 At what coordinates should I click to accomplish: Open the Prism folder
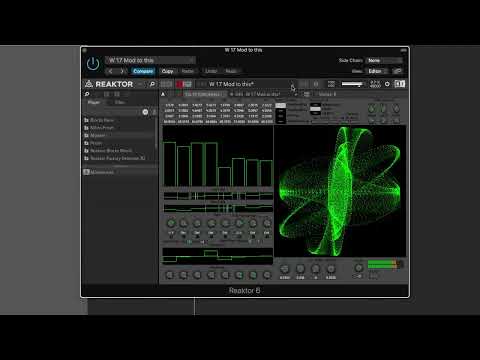119,143
